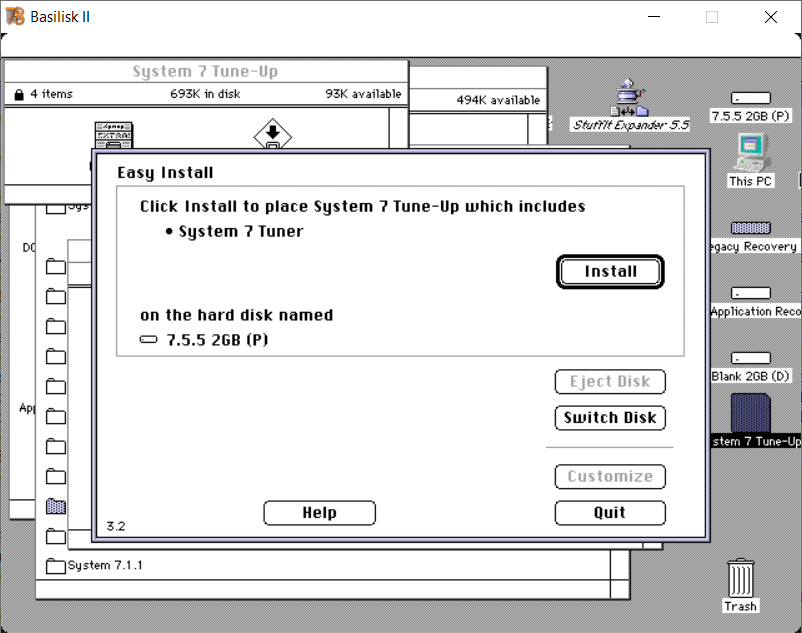802x633 pixels.
Task: Click the '4 items' text in Tune-Up window
Action: pyautogui.click(x=51, y=94)
